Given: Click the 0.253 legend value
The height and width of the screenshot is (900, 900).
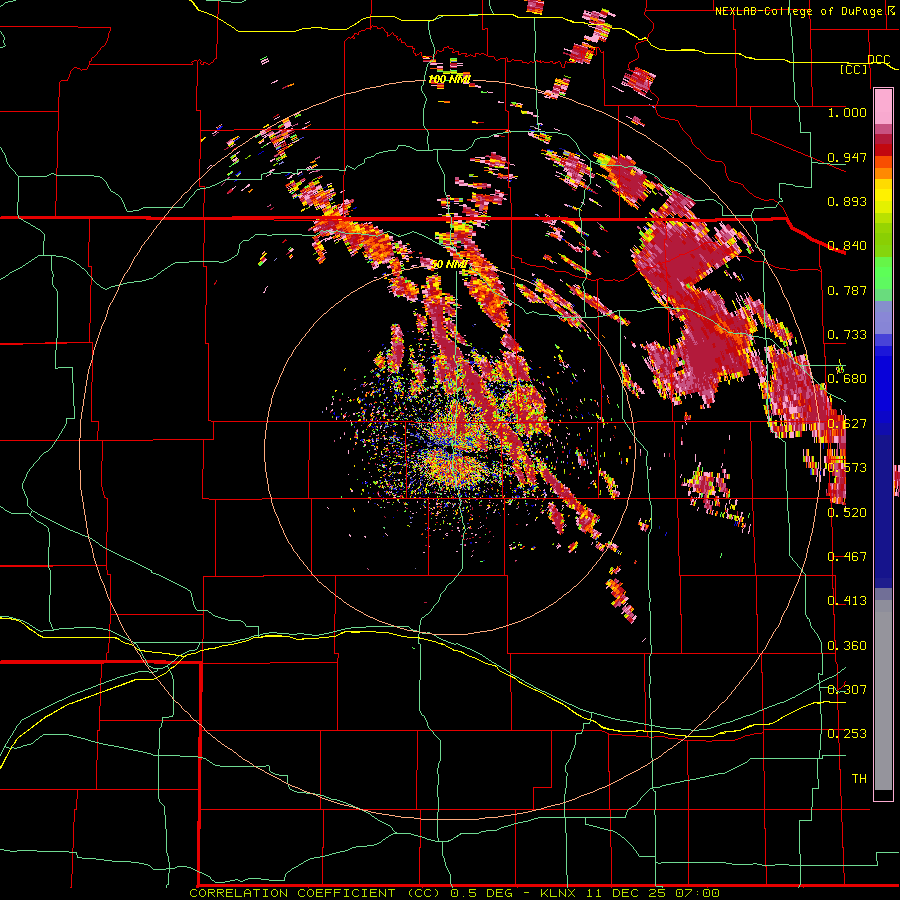Looking at the screenshot, I should 847,734.
